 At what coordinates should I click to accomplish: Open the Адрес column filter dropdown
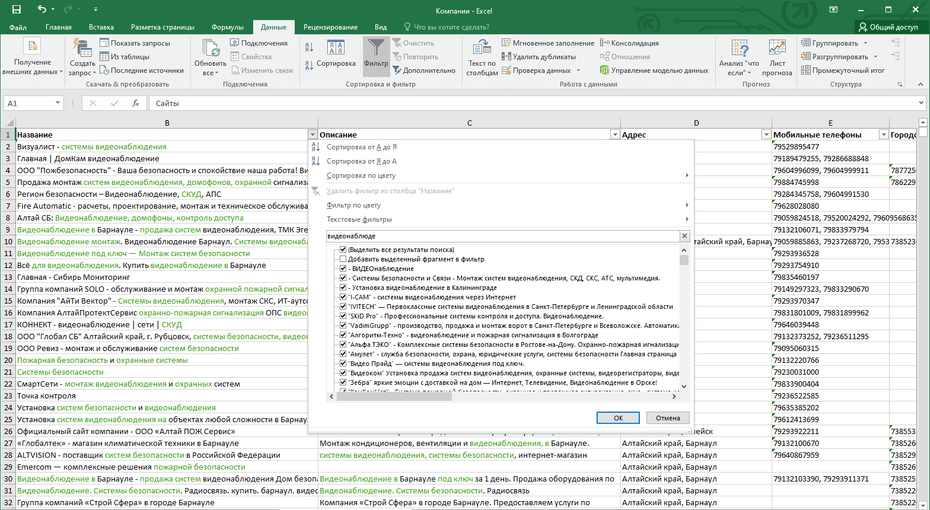pos(766,135)
